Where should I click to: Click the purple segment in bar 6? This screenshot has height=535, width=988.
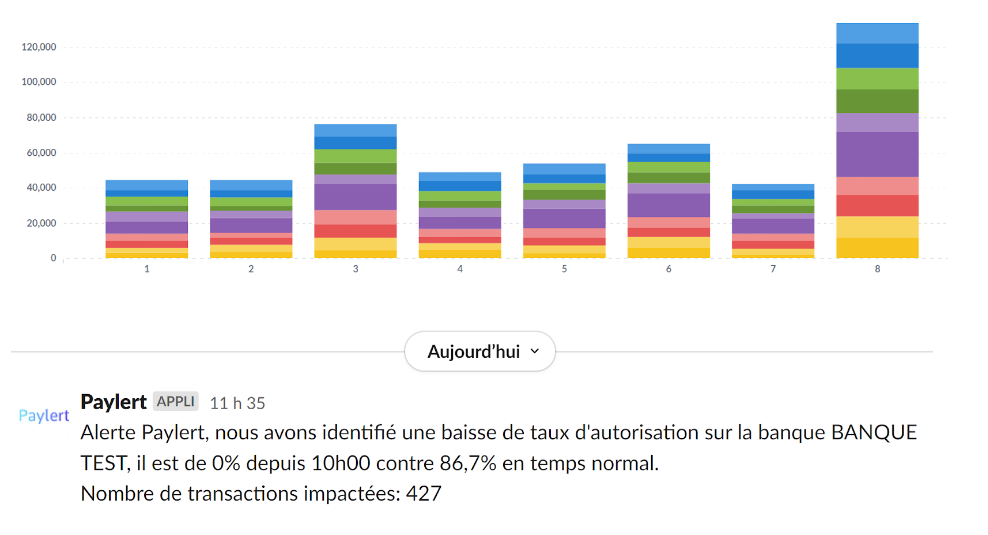tap(668, 205)
